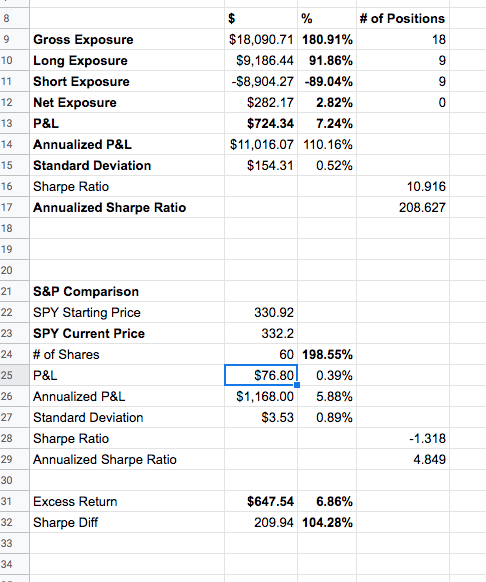Select the SPY Current Price 332.2 cell
Viewport: 486px width, 582px height.
tap(261, 333)
